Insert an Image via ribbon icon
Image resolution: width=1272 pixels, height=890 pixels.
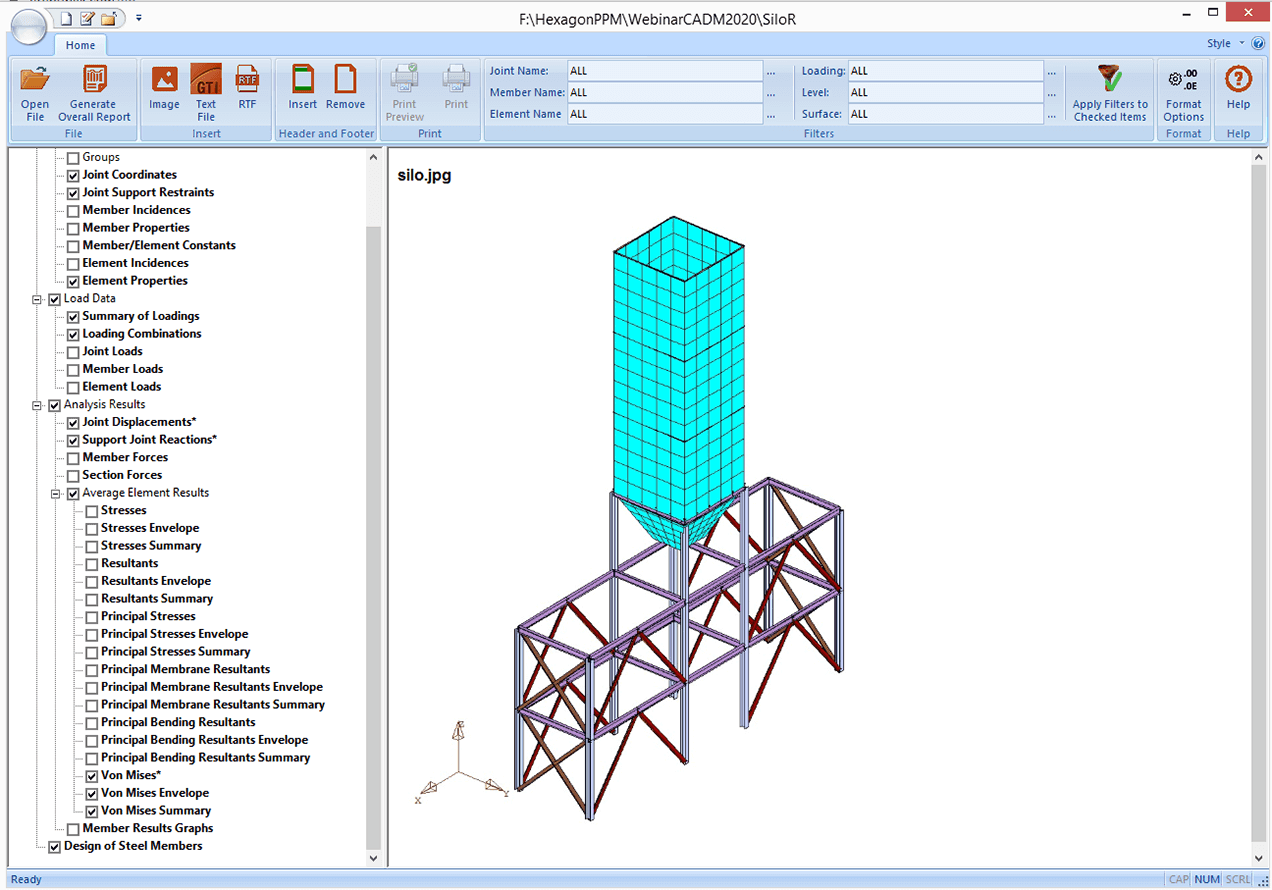click(164, 81)
